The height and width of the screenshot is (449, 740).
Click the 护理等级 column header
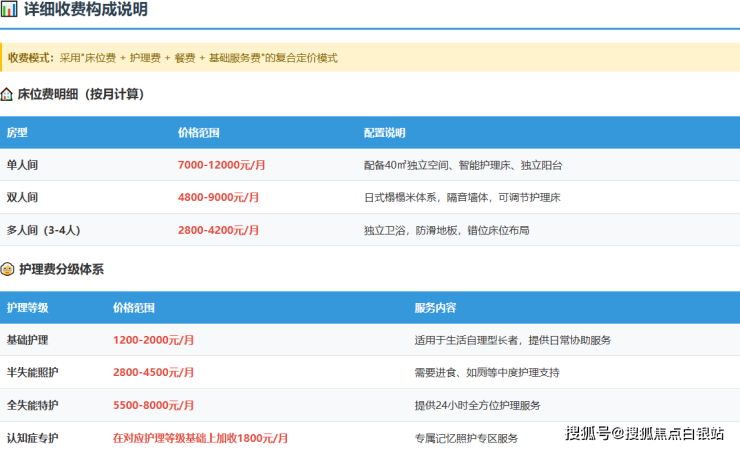pyautogui.click(x=27, y=307)
